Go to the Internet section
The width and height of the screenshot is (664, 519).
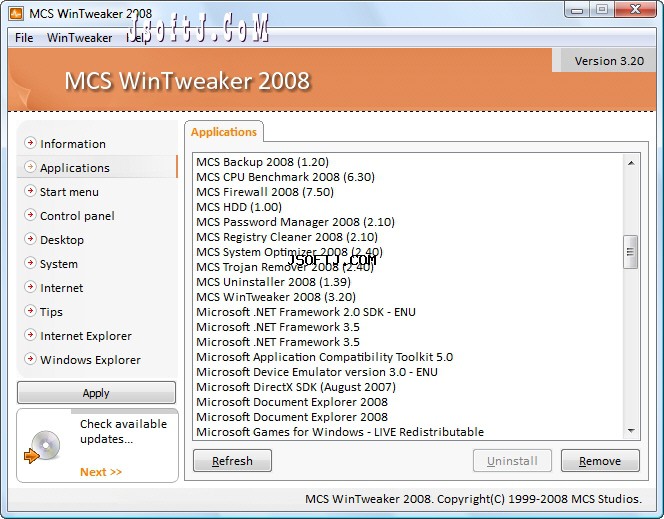tap(62, 288)
